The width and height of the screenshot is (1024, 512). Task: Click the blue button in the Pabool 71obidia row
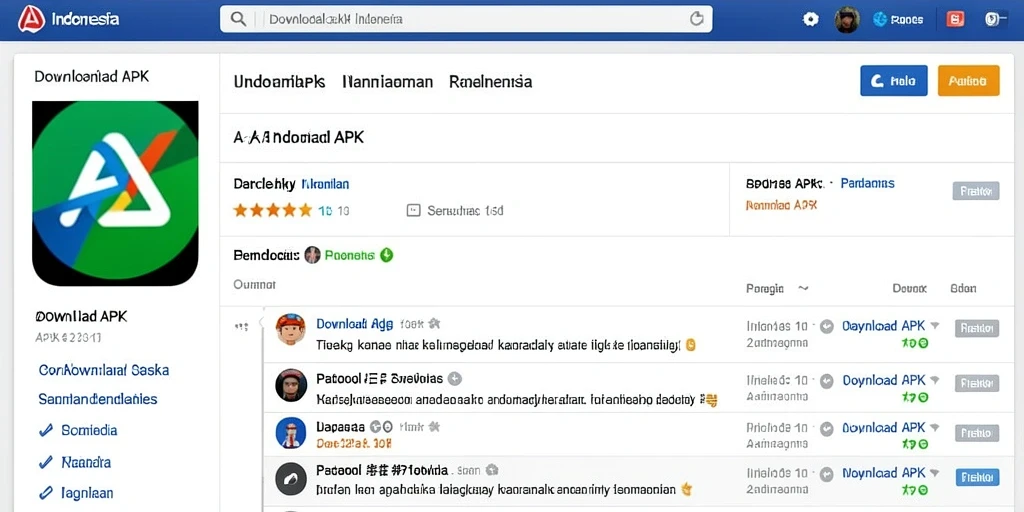[x=977, y=477]
